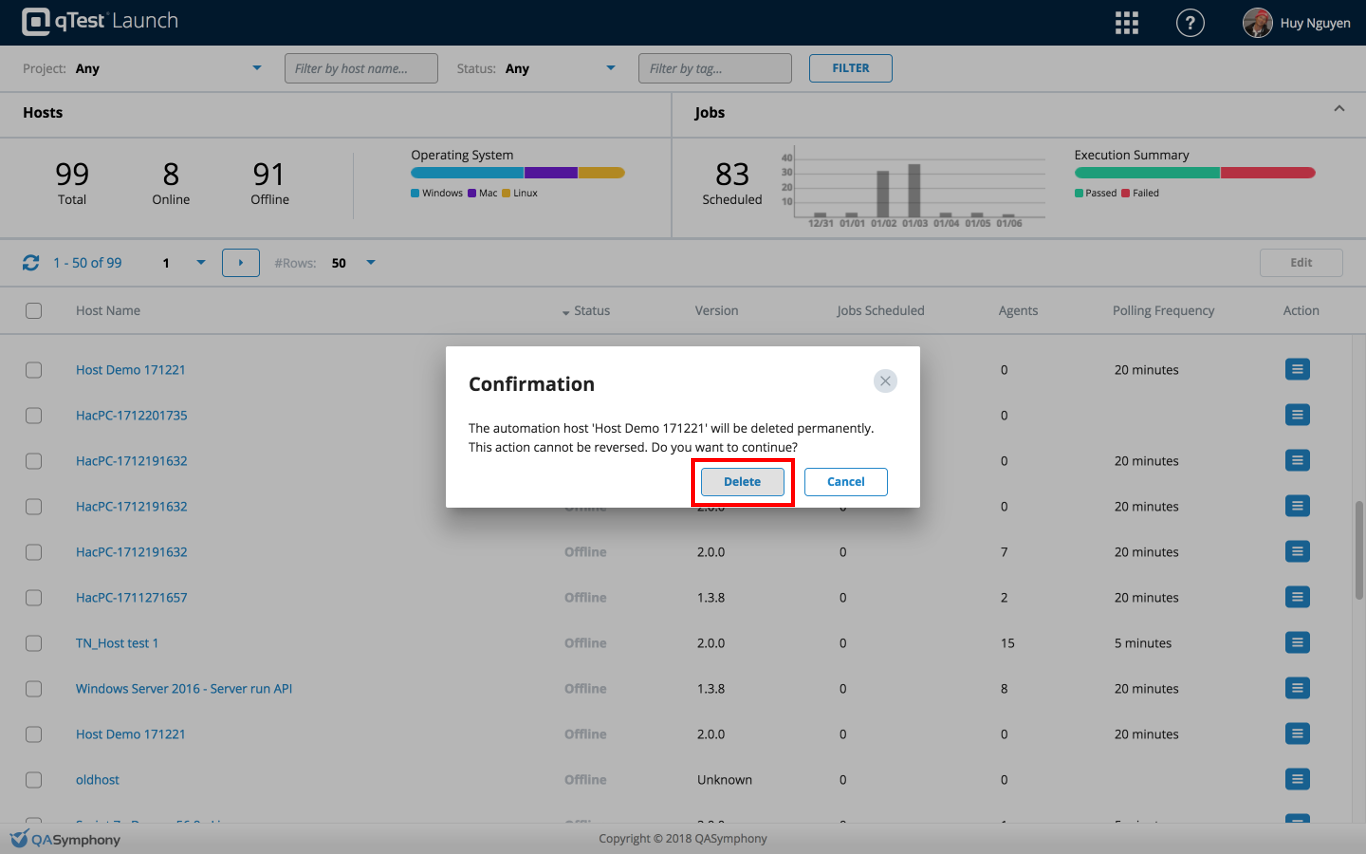The width and height of the screenshot is (1366, 854).
Task: Click the help question mark icon
Action: pos(1189,23)
